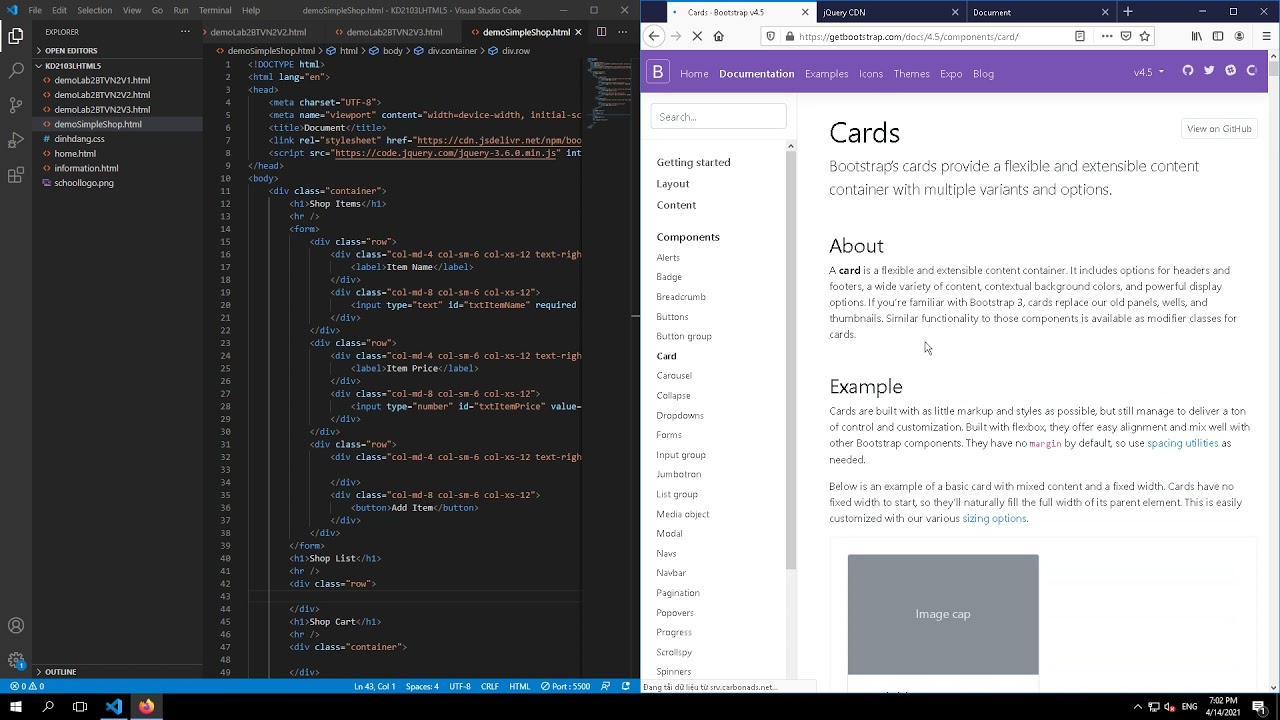Open the Manage gear in VS Code
The width and height of the screenshot is (1280, 720).
(x=15, y=660)
